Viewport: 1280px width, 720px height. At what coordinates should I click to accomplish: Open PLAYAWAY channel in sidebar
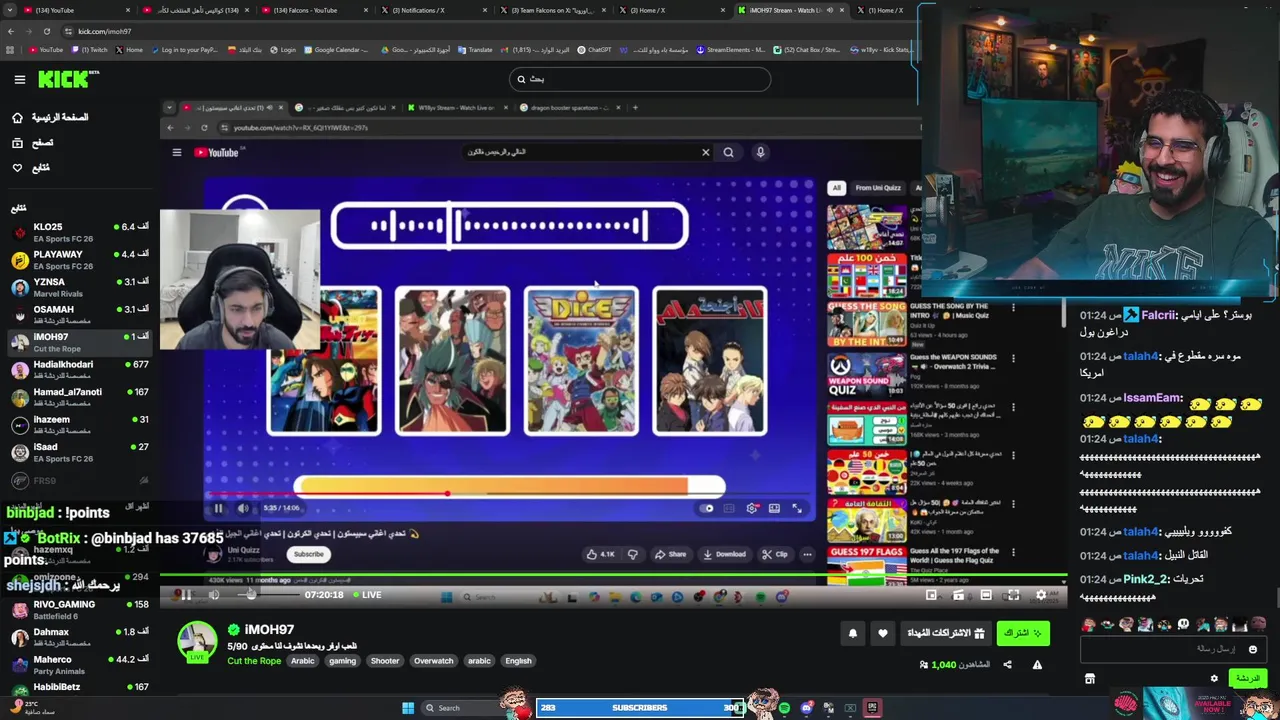[x=79, y=260]
